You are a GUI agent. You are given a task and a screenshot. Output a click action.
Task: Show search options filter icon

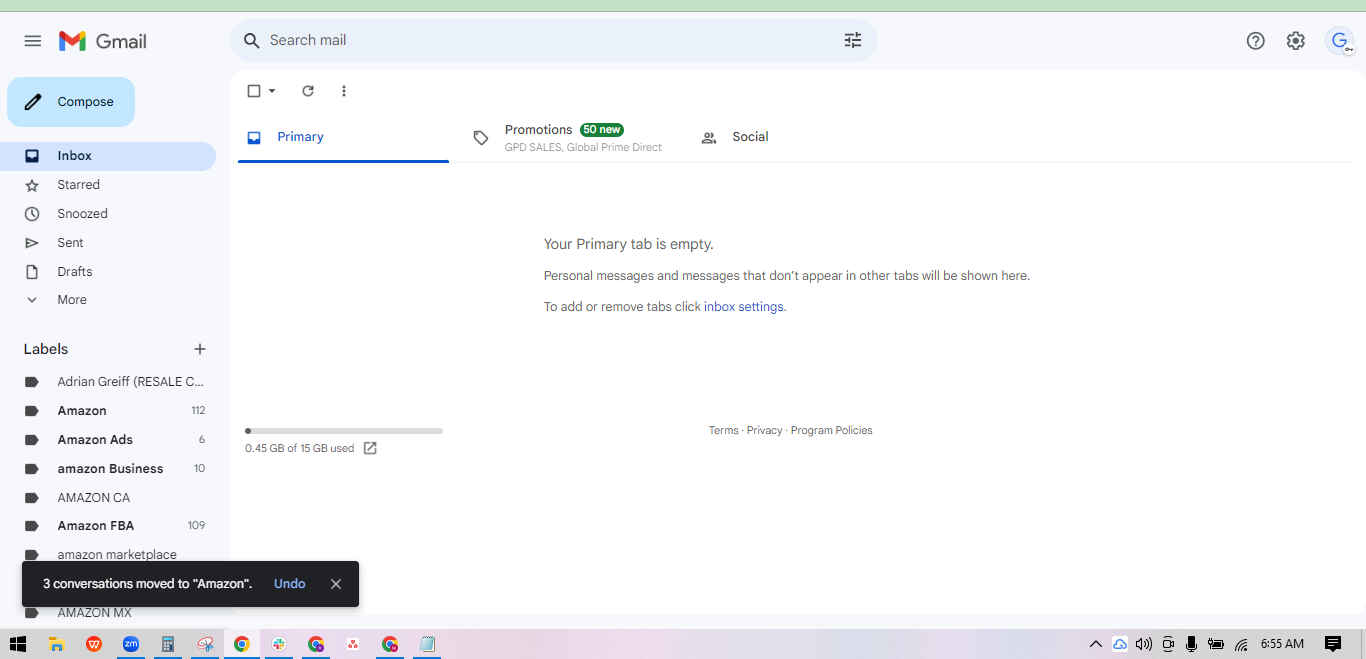click(853, 41)
